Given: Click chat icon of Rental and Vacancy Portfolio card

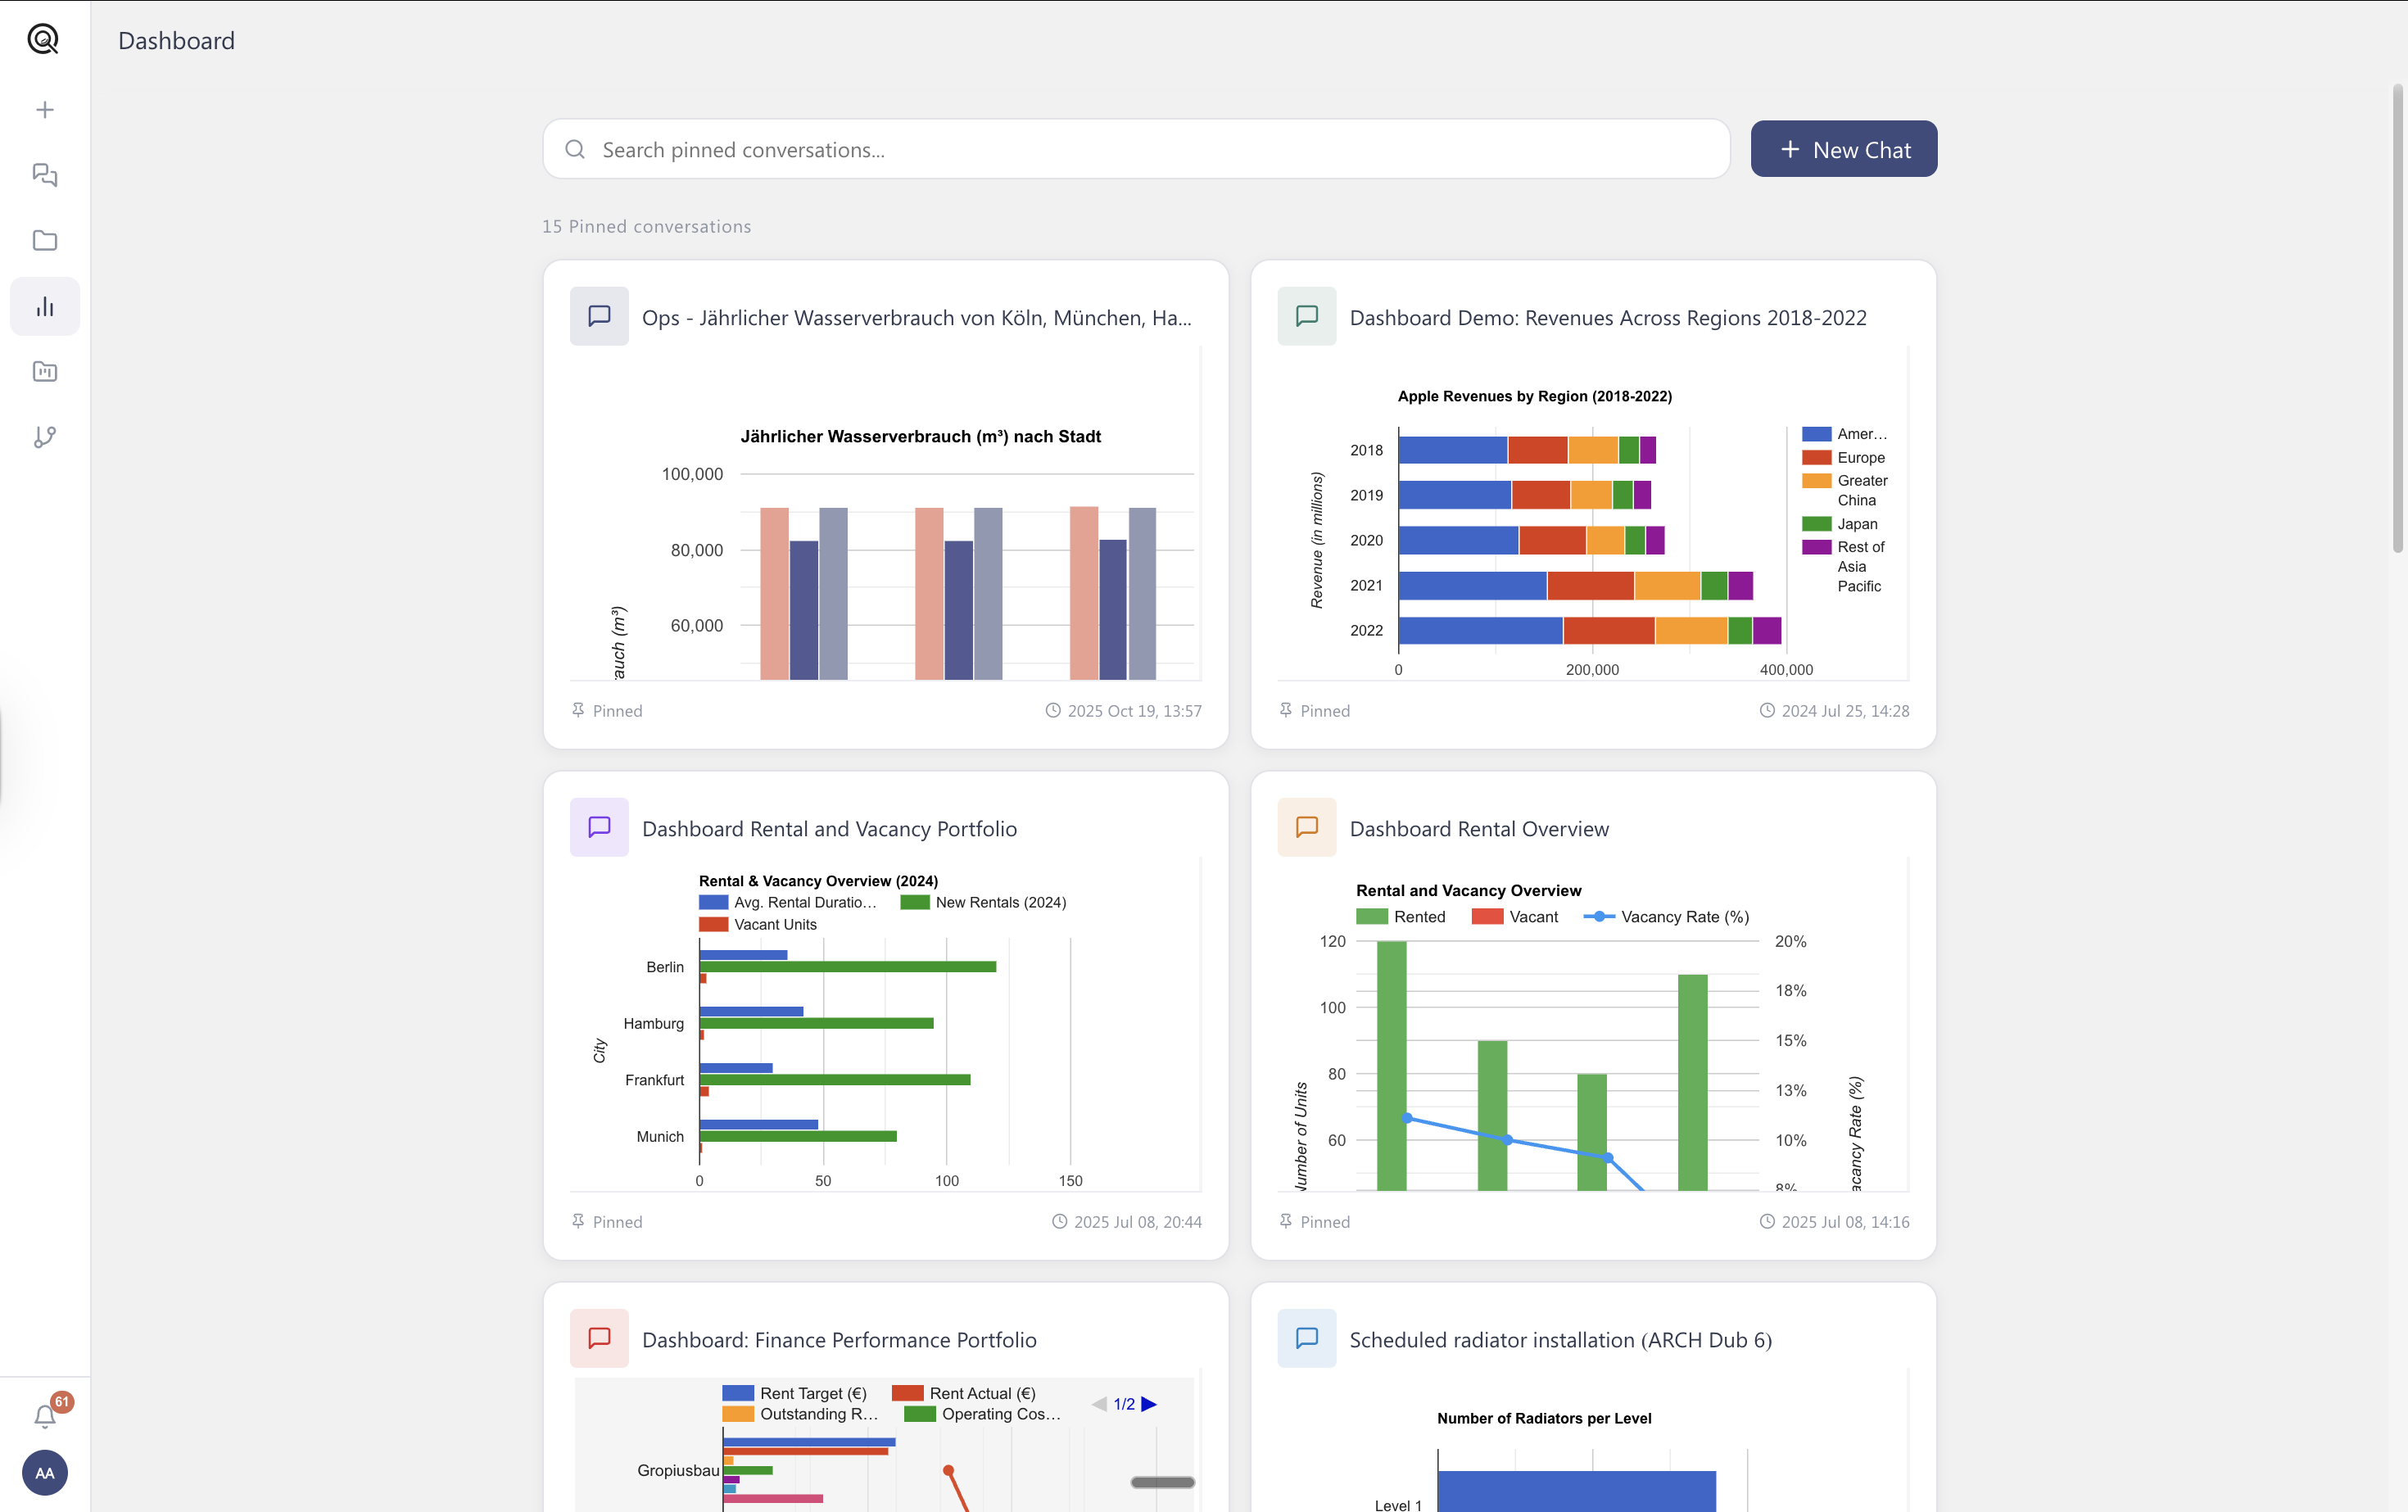Looking at the screenshot, I should point(599,827).
